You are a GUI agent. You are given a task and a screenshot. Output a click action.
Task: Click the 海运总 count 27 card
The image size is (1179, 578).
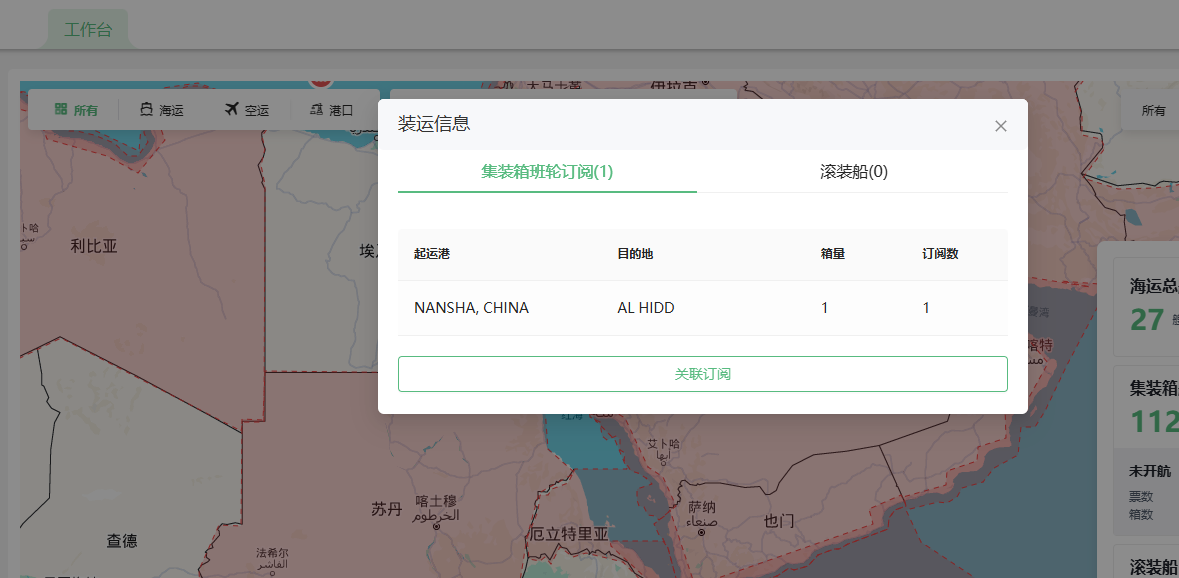point(1148,306)
